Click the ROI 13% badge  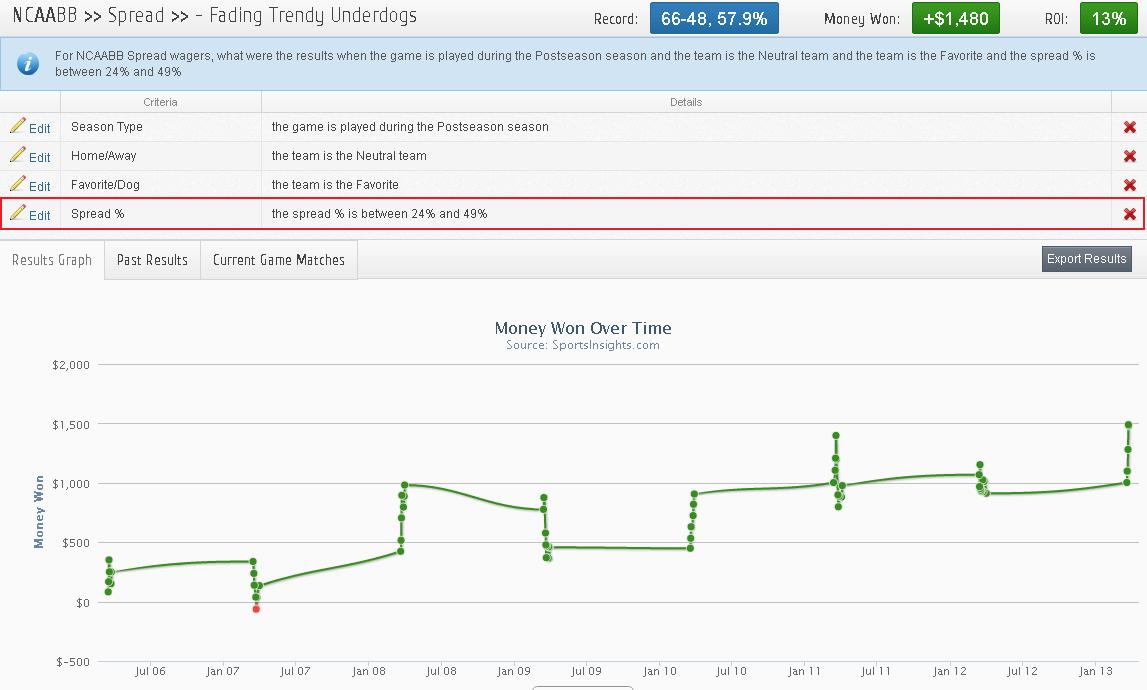pyautogui.click(x=1109, y=18)
